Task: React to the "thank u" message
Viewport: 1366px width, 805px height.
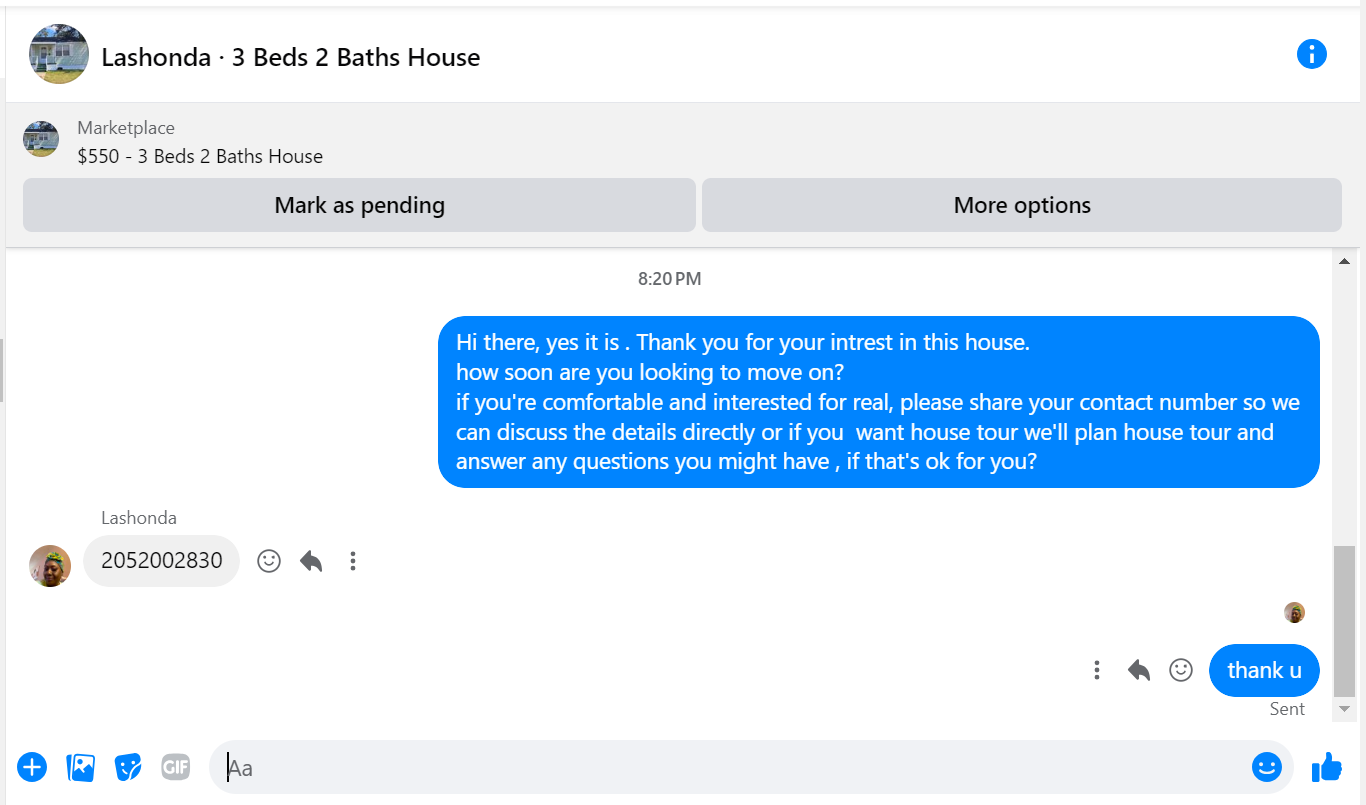Action: coord(1181,670)
